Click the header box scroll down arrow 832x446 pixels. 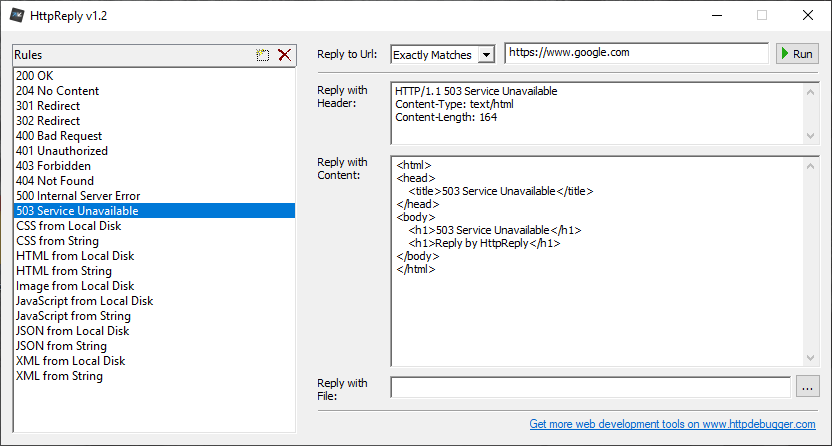pos(810,136)
